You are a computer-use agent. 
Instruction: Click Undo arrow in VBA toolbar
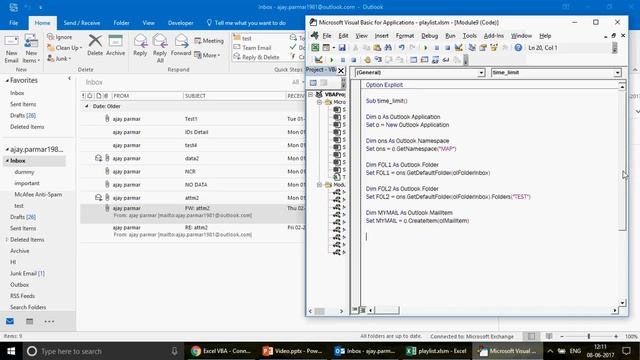402,48
